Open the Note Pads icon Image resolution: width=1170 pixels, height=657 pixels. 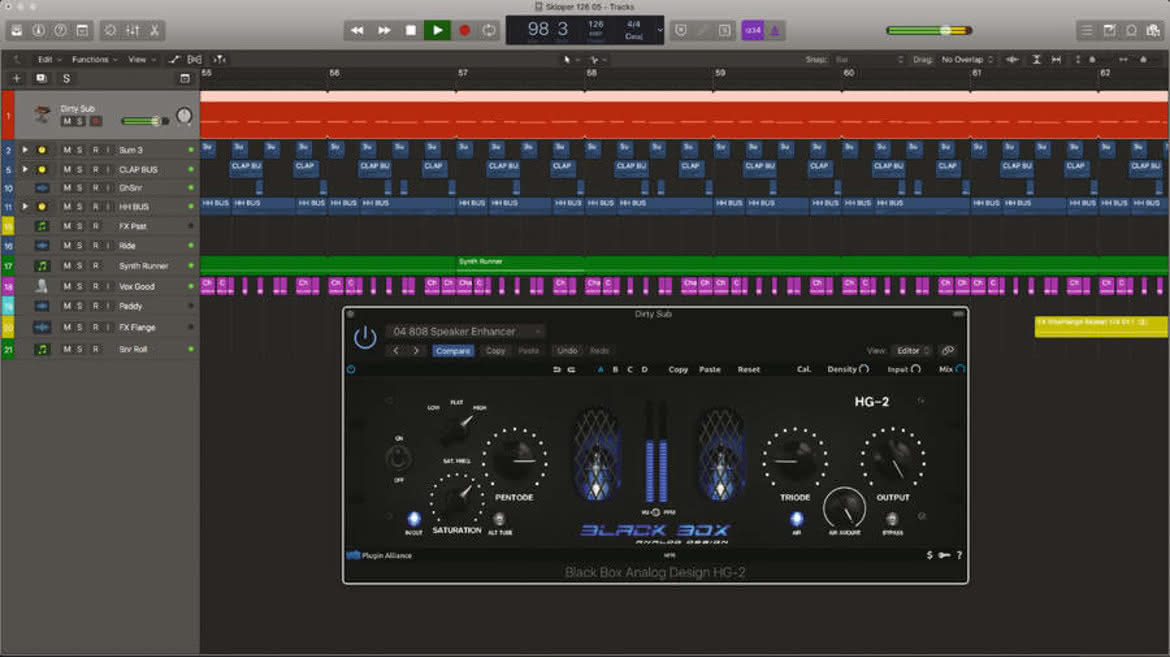click(1110, 31)
